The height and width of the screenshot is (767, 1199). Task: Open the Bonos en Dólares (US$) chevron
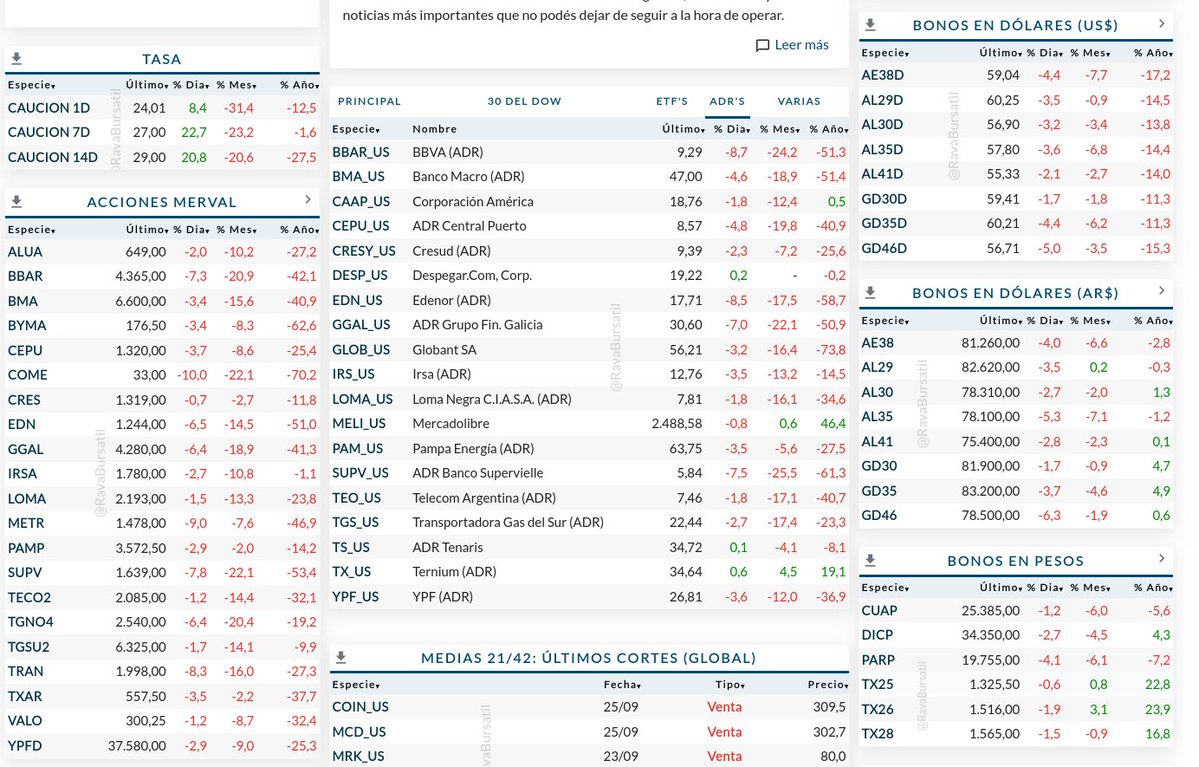(x=1162, y=24)
